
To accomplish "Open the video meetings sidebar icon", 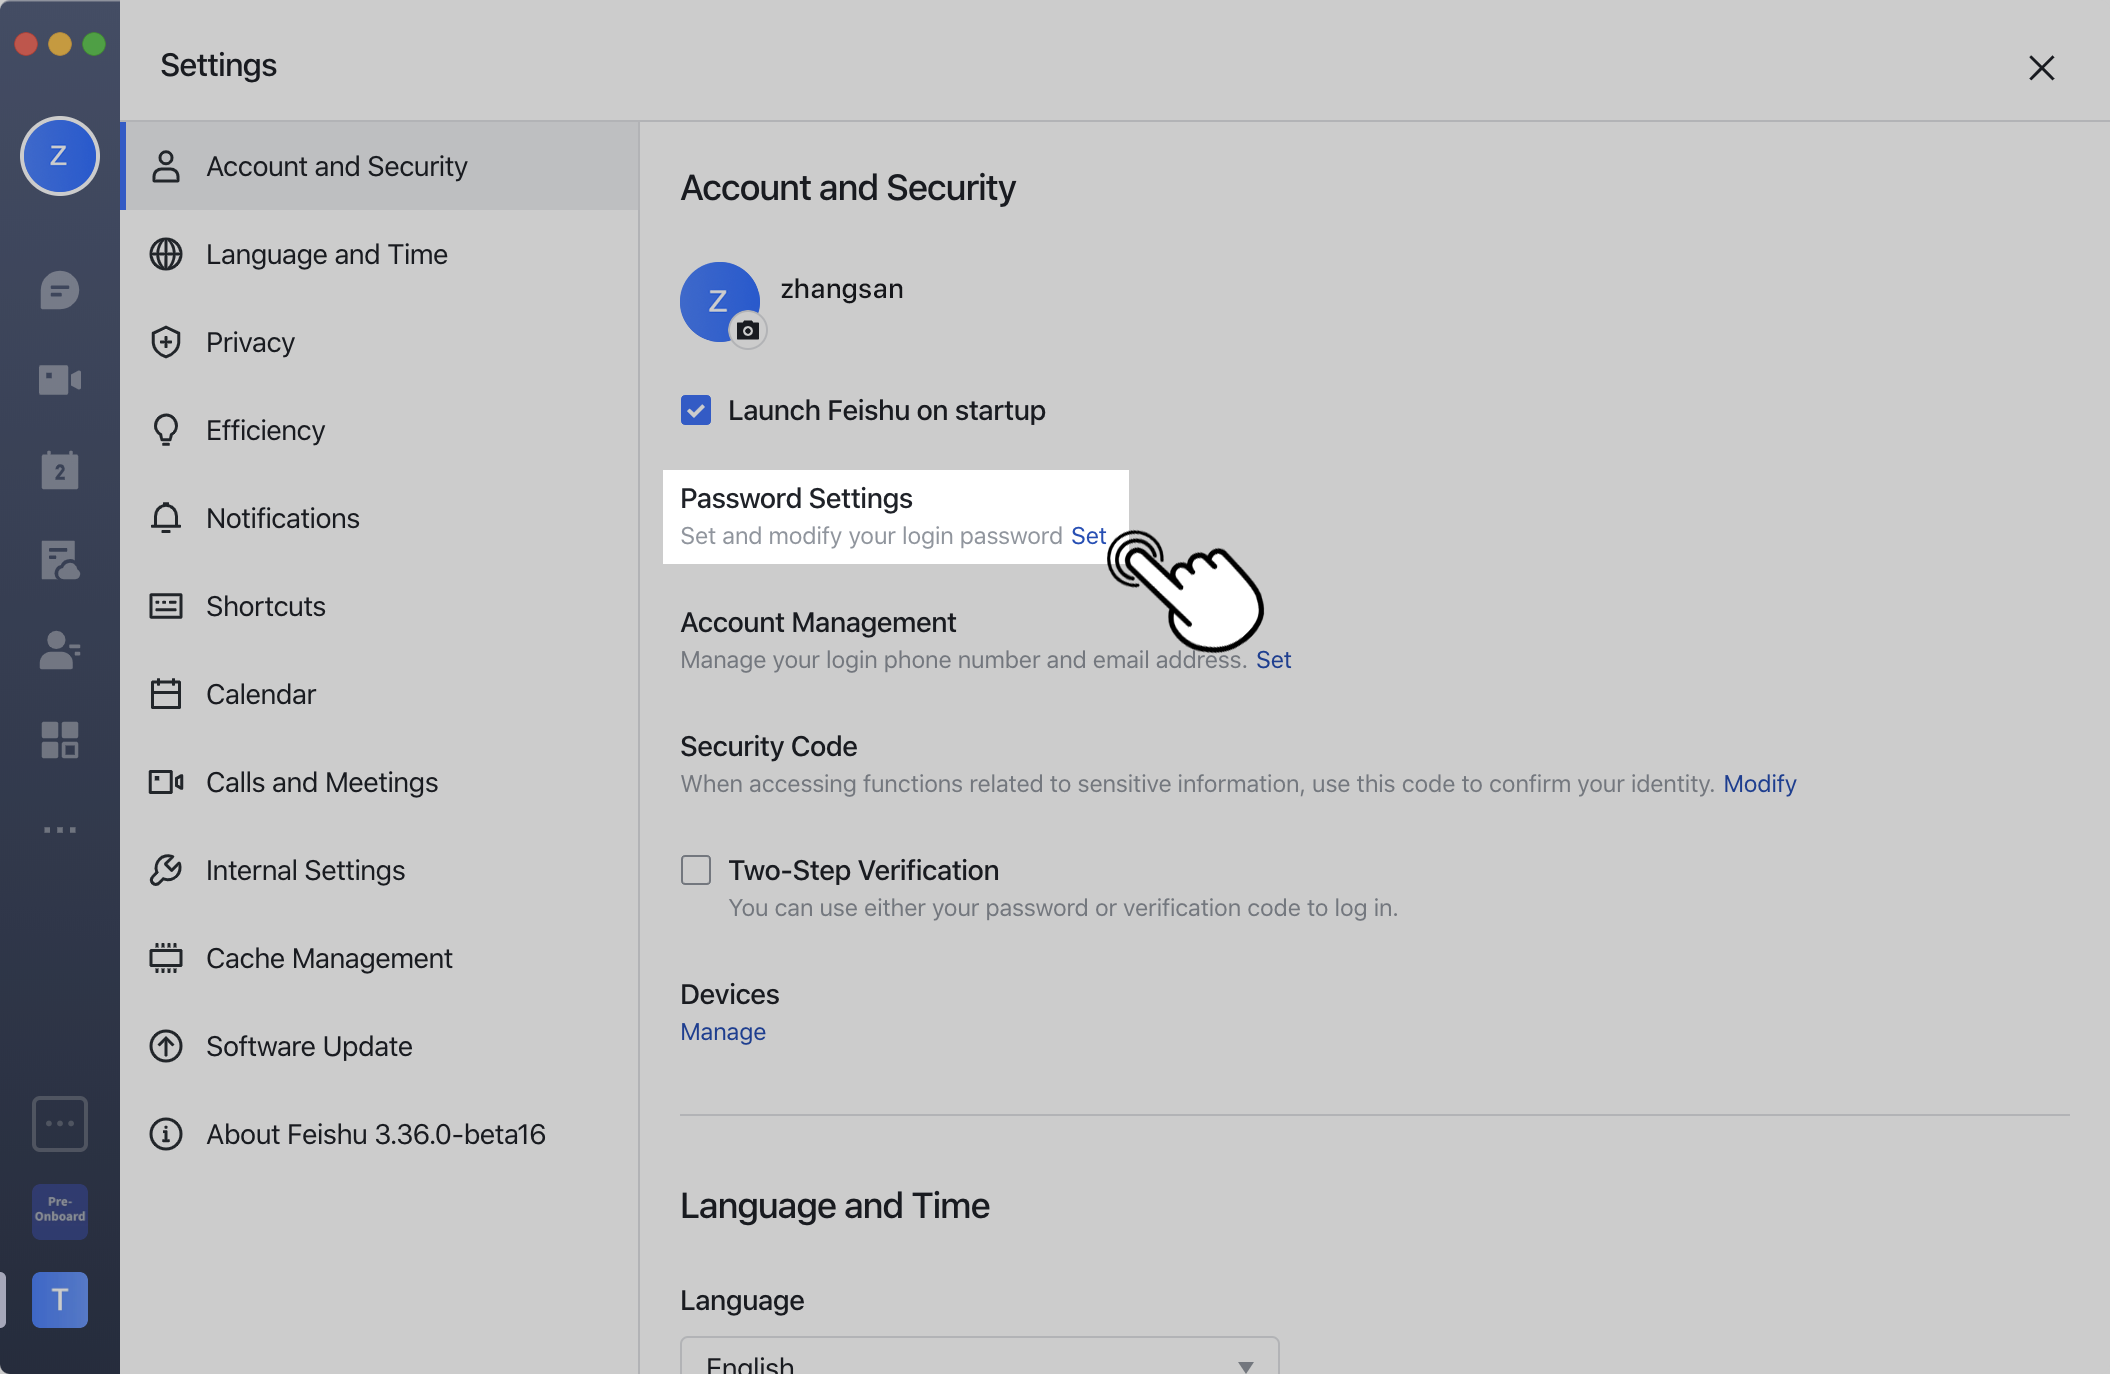I will tap(59, 380).
